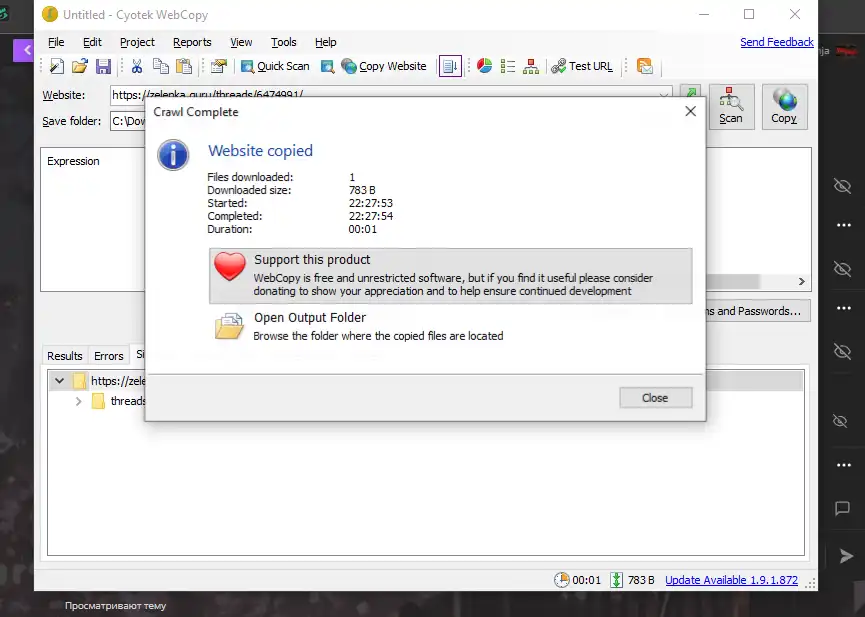Open the Reports menu
865x617 pixels.
point(192,42)
